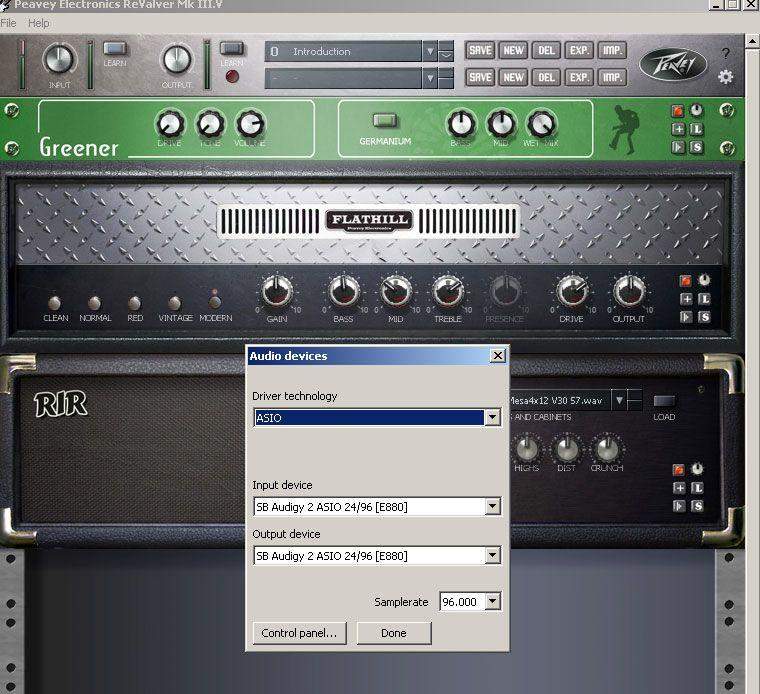Click the bottom row EXP. button
Screen dimensions: 760x694
579,78
